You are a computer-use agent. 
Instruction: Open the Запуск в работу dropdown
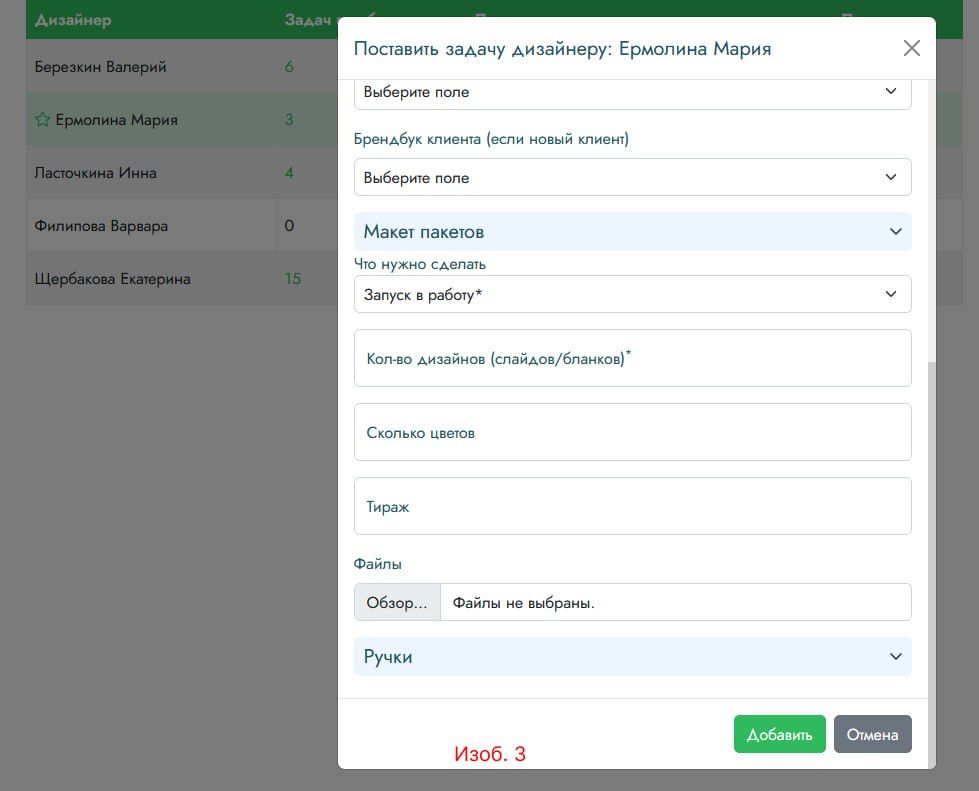click(x=632, y=295)
